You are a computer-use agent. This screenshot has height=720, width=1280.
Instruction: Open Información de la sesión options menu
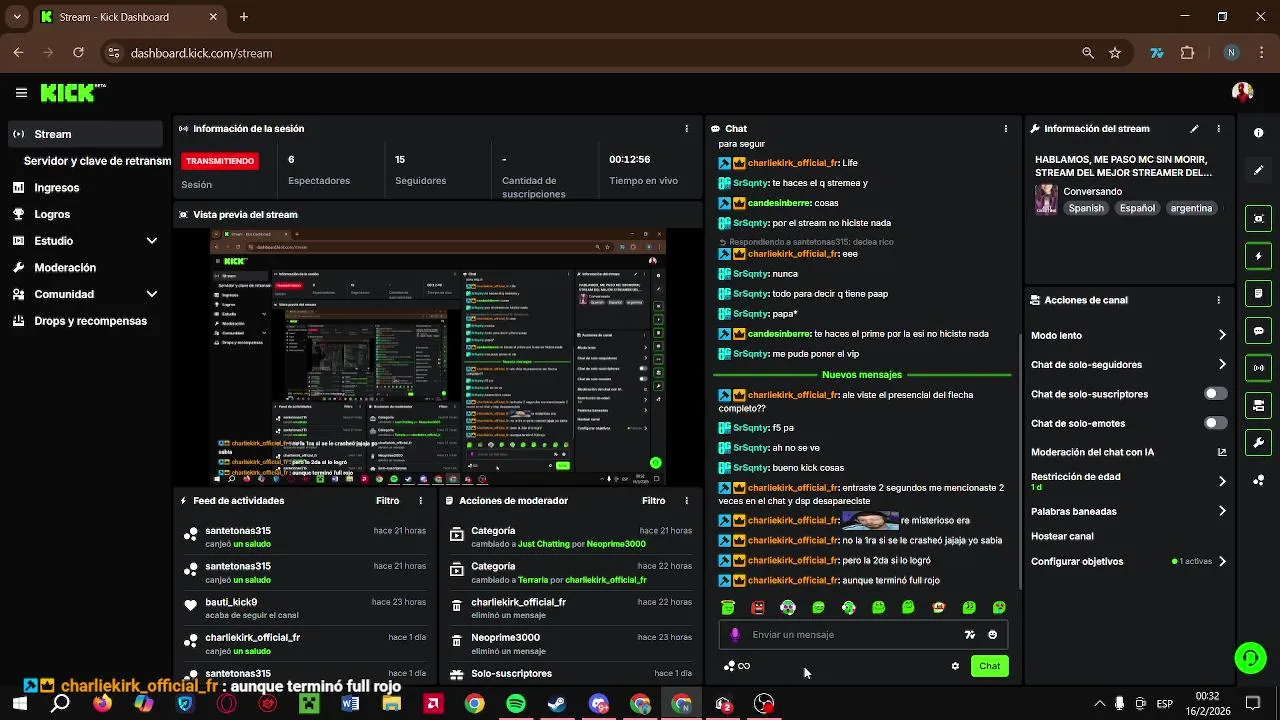(x=686, y=129)
